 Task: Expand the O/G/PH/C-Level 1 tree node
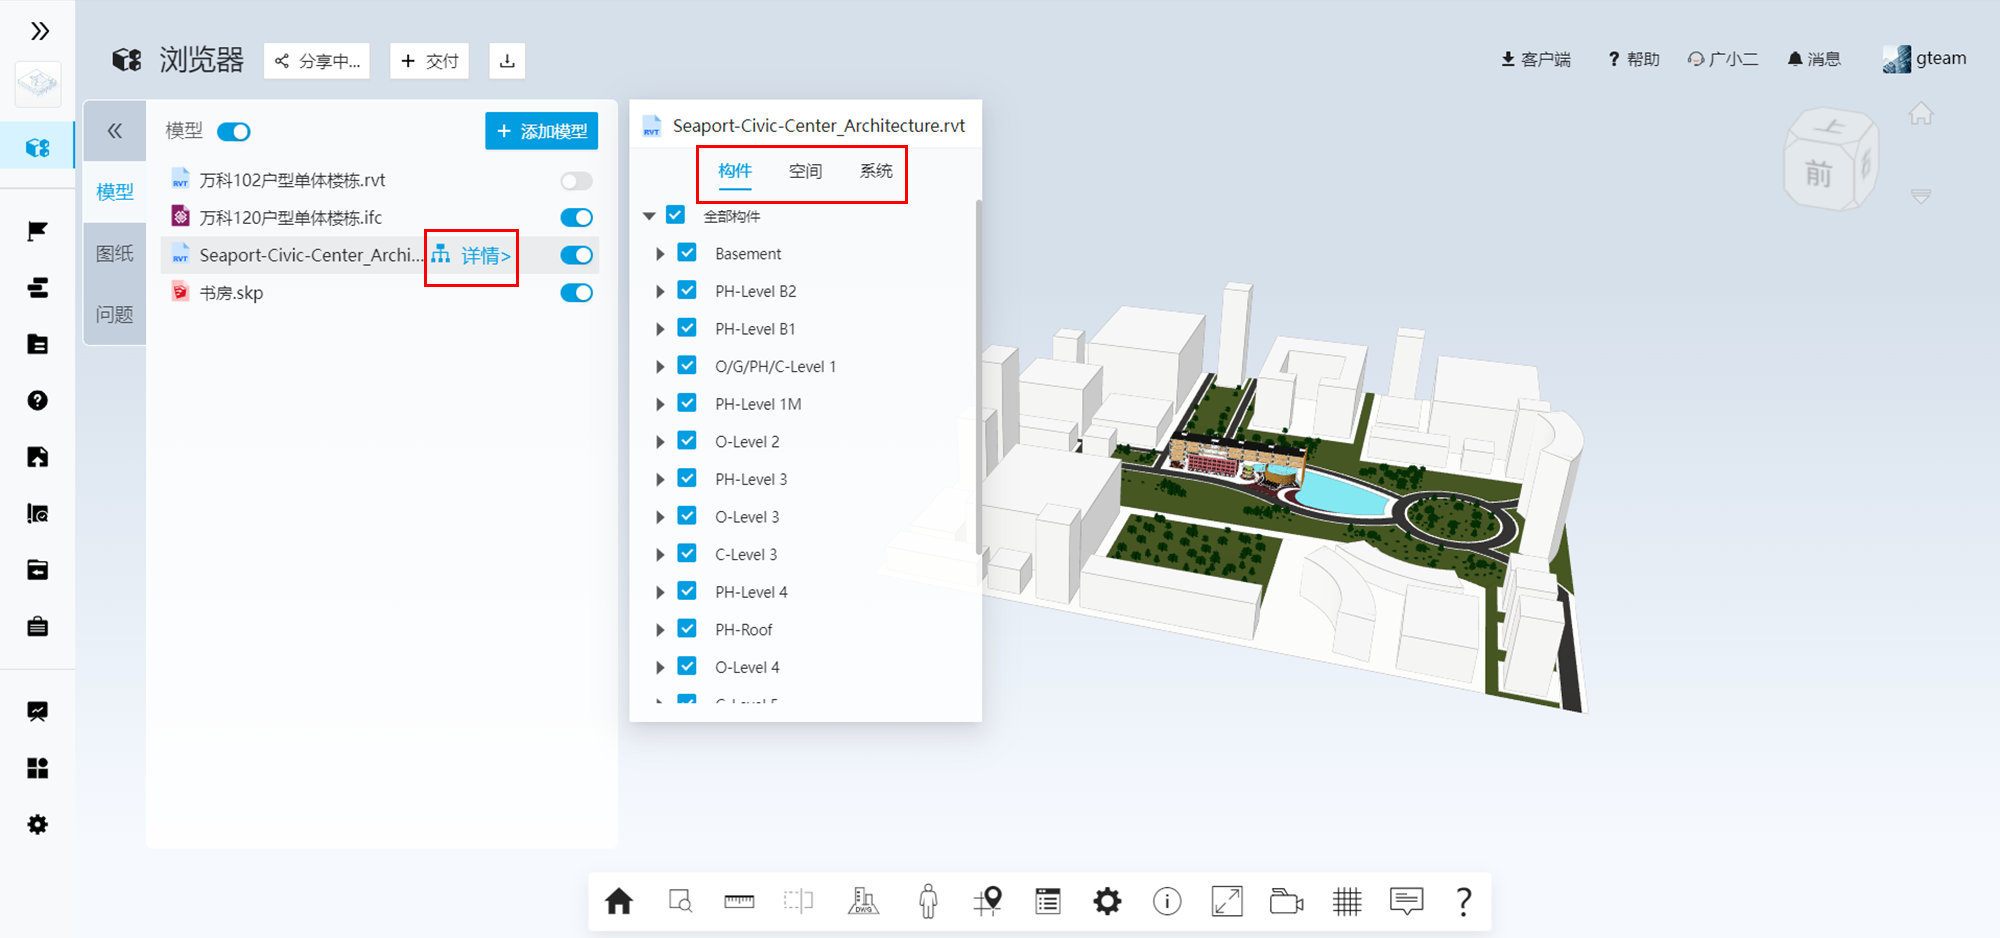coord(660,367)
